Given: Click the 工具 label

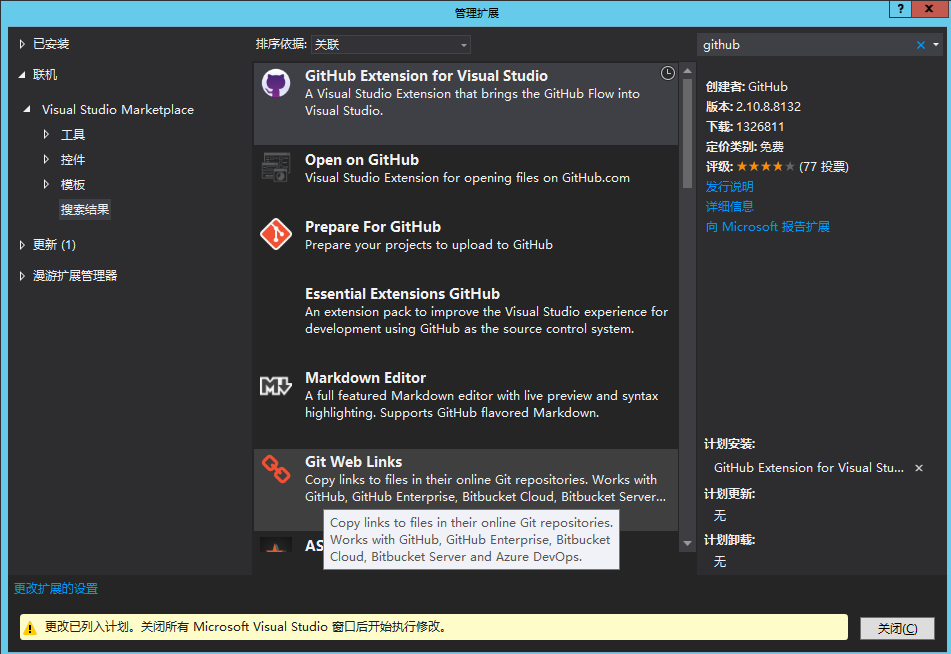Looking at the screenshot, I should [x=73, y=135].
